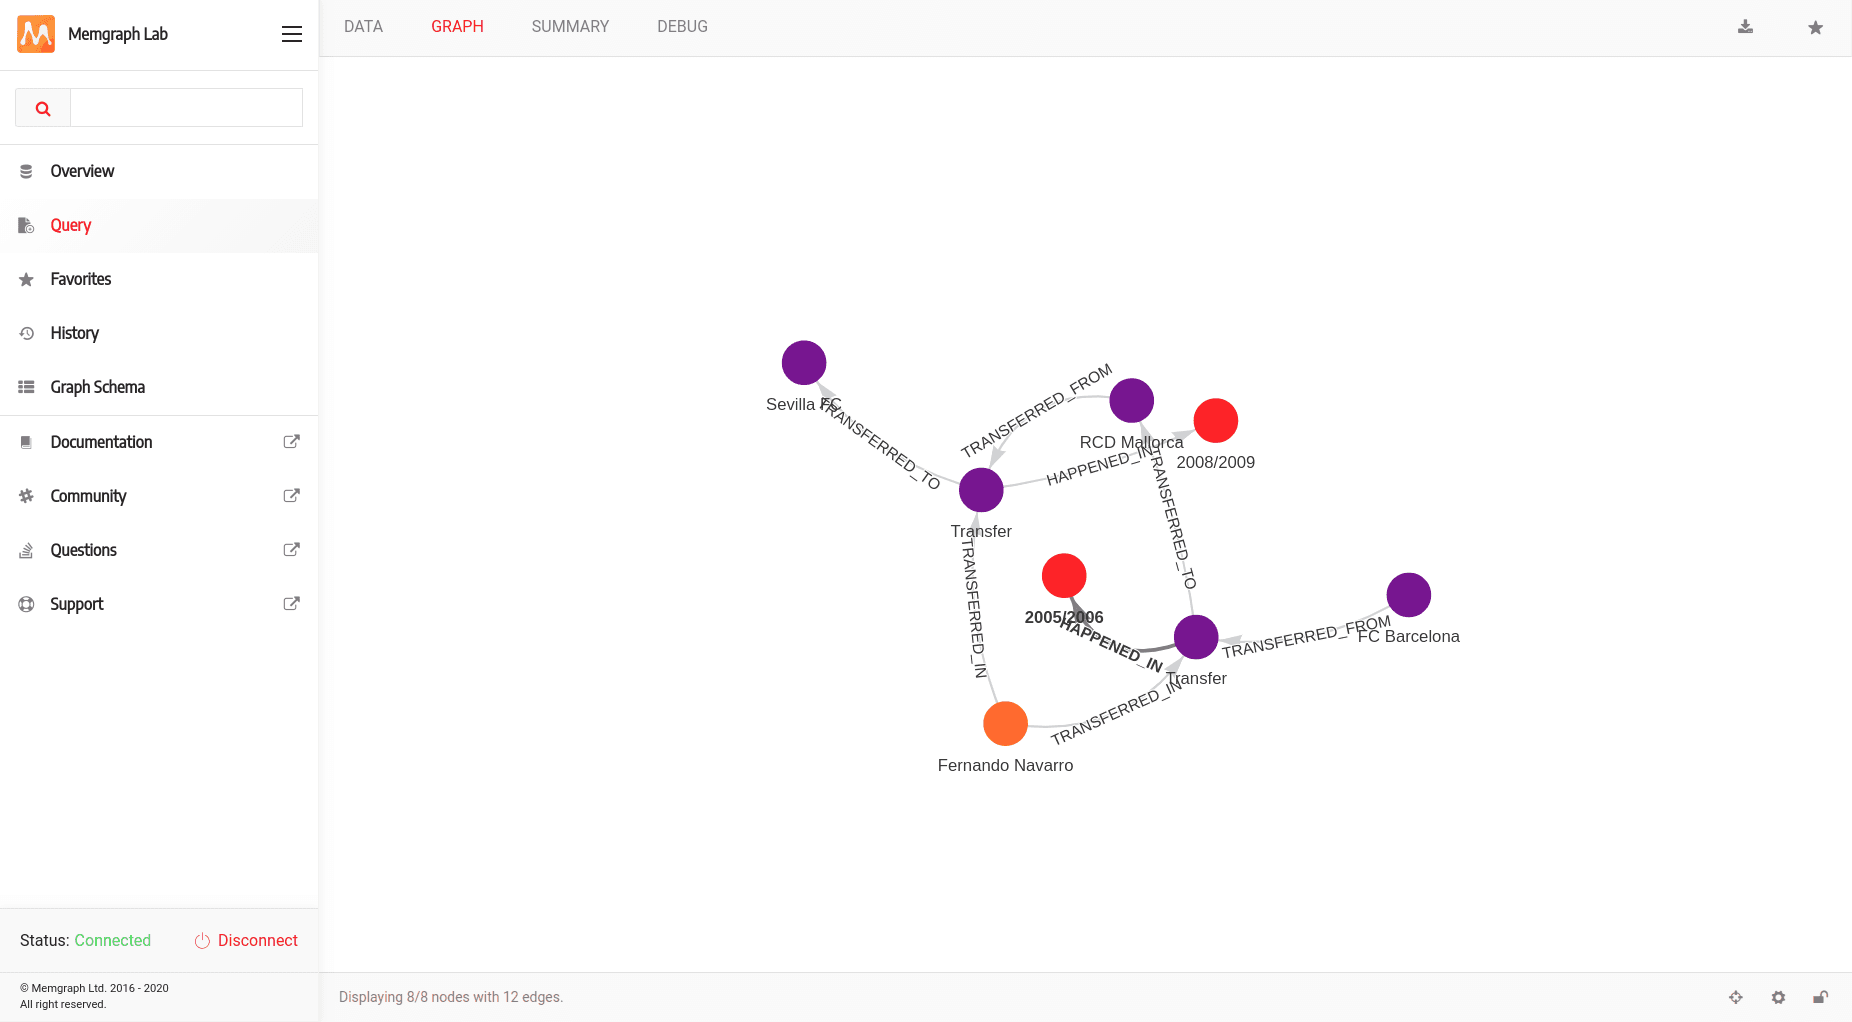Switch to the SUMMARY tab
The height and width of the screenshot is (1022, 1852).
[x=570, y=27]
